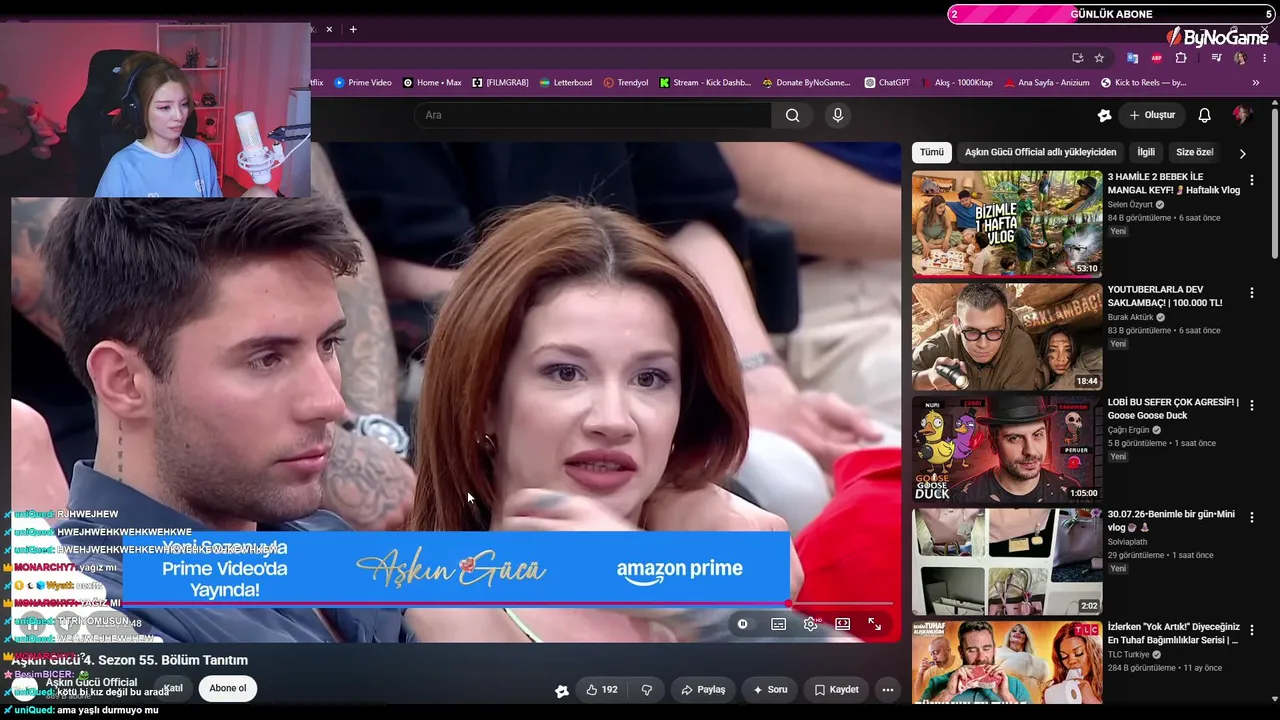This screenshot has height=720, width=1280.
Task: Toggle the autoplay switch in player
Action: pyautogui.click(x=742, y=624)
